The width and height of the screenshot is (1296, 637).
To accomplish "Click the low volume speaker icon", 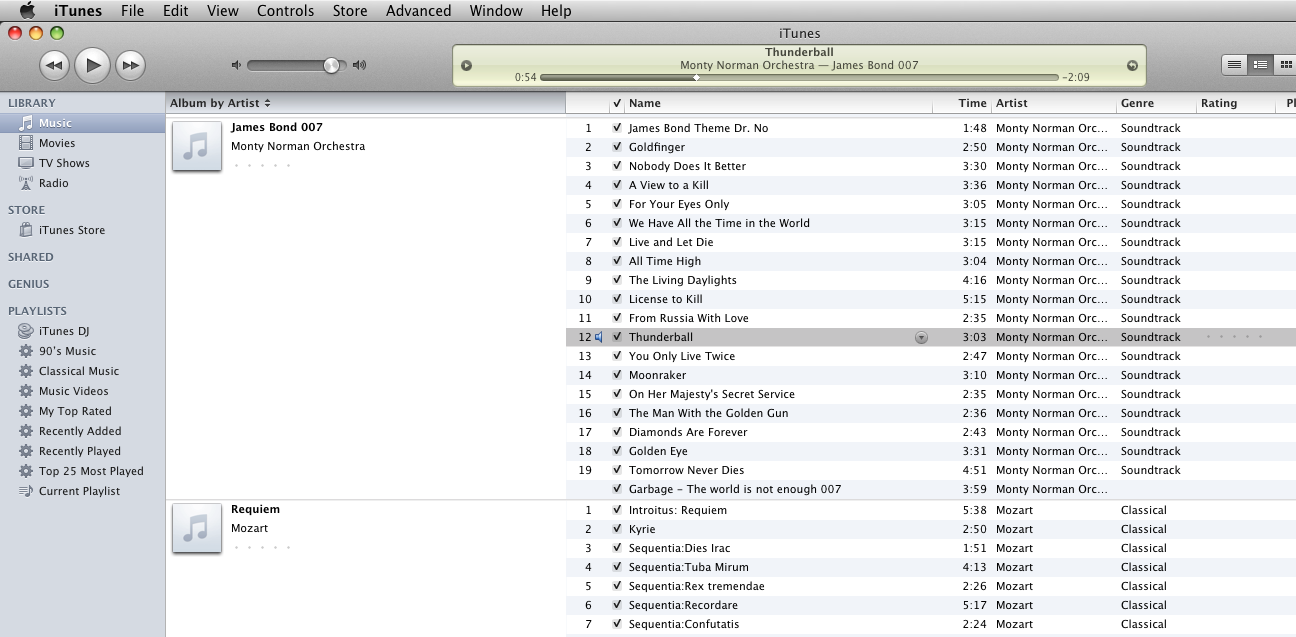I will click(x=237, y=65).
